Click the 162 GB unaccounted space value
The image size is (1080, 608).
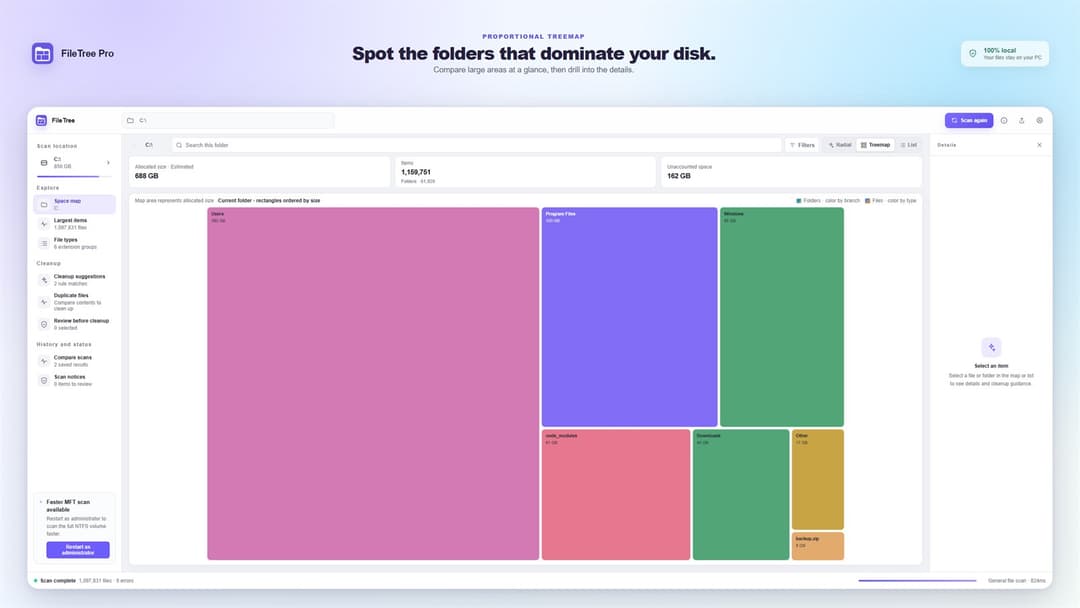[678, 176]
